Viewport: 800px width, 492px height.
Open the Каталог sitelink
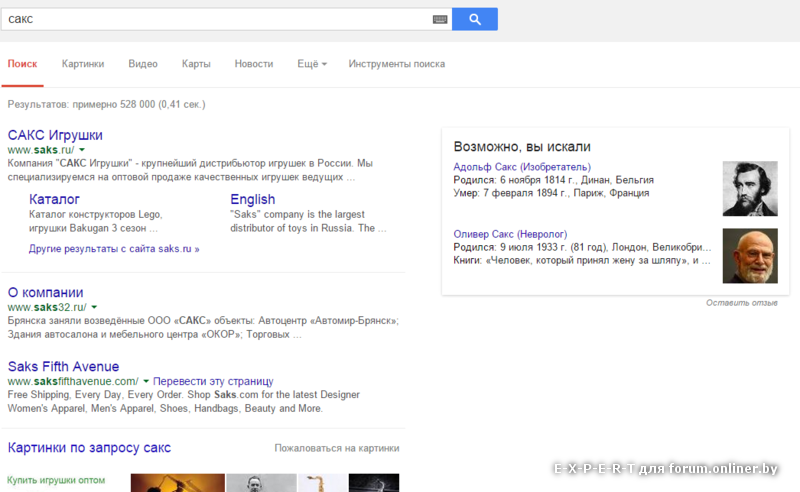(54, 199)
